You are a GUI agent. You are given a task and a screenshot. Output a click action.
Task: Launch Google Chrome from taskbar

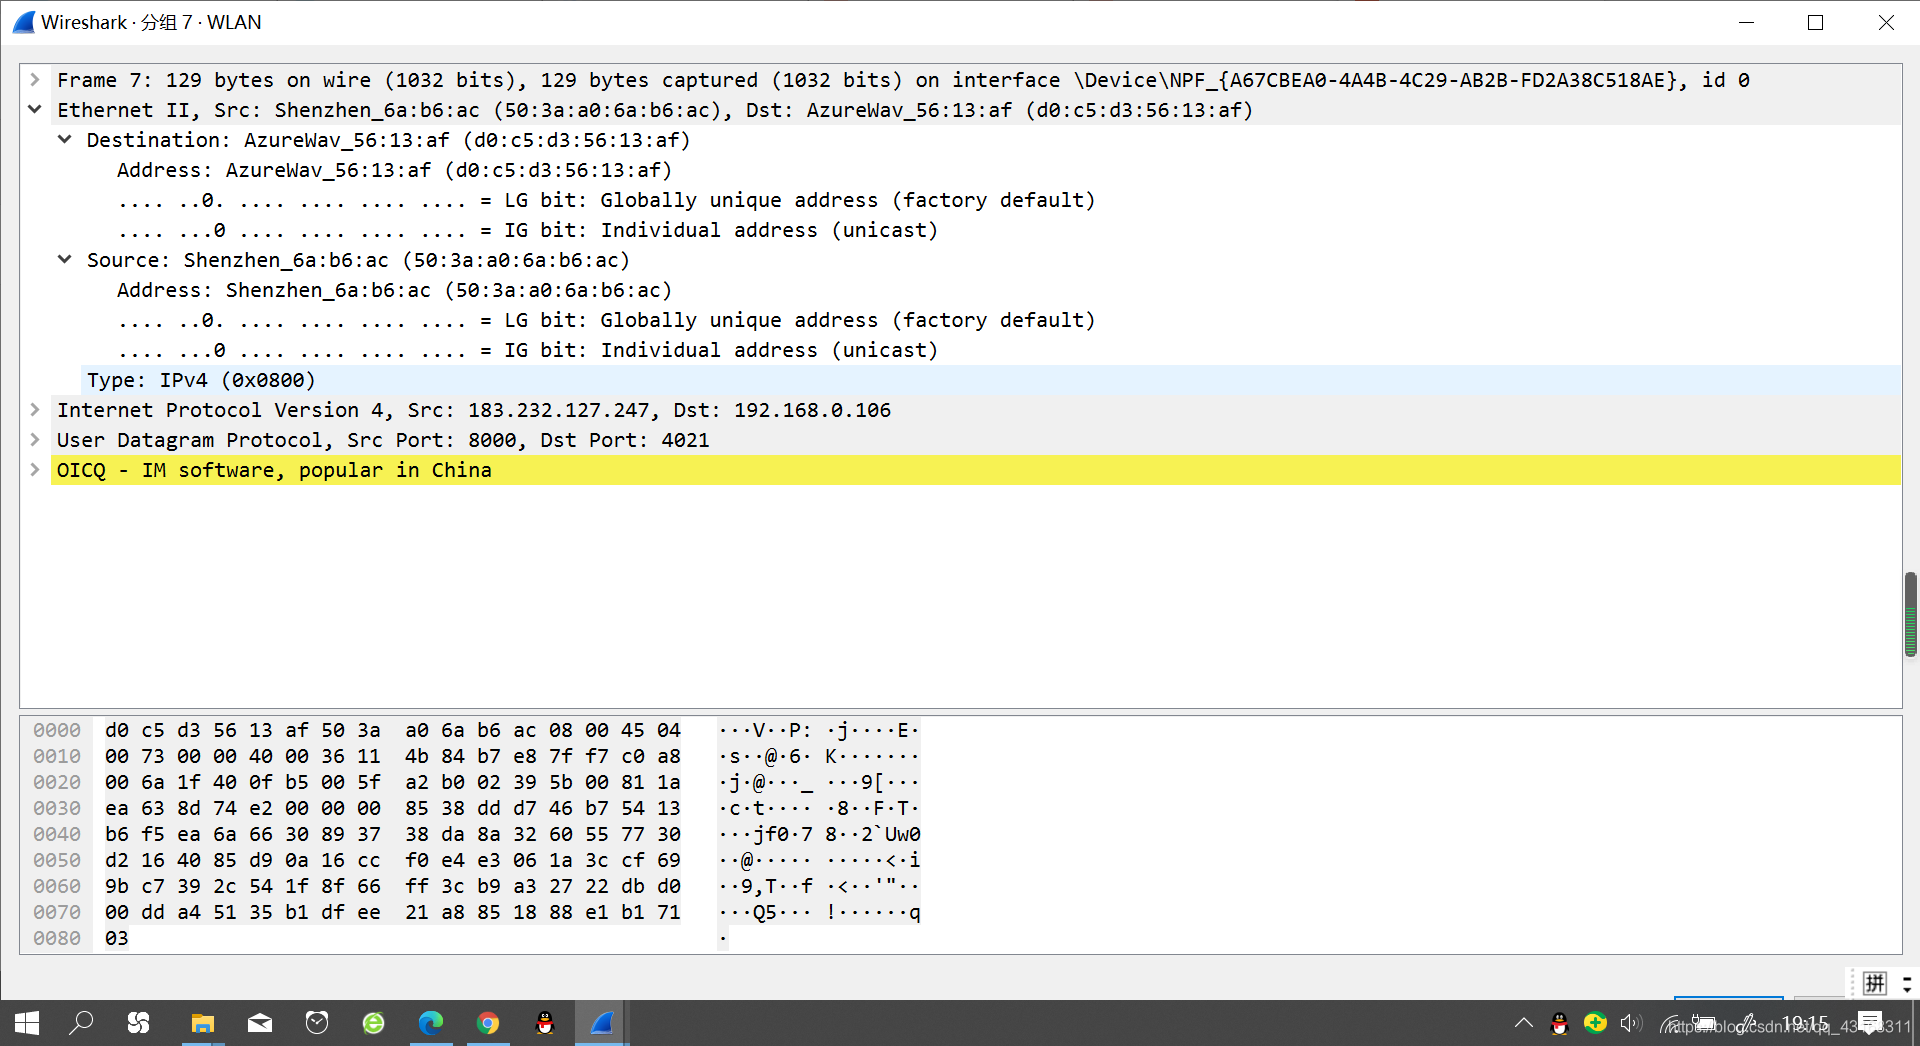[488, 1023]
